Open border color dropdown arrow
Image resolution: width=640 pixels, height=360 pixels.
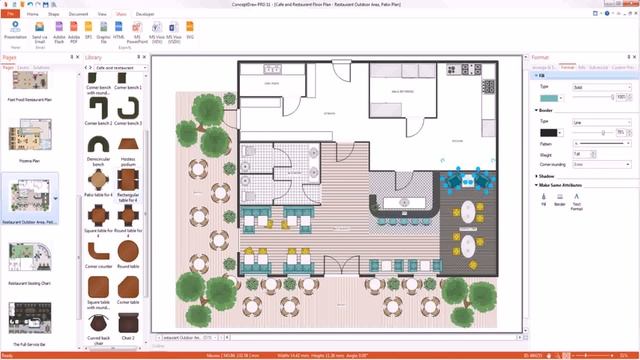click(560, 133)
